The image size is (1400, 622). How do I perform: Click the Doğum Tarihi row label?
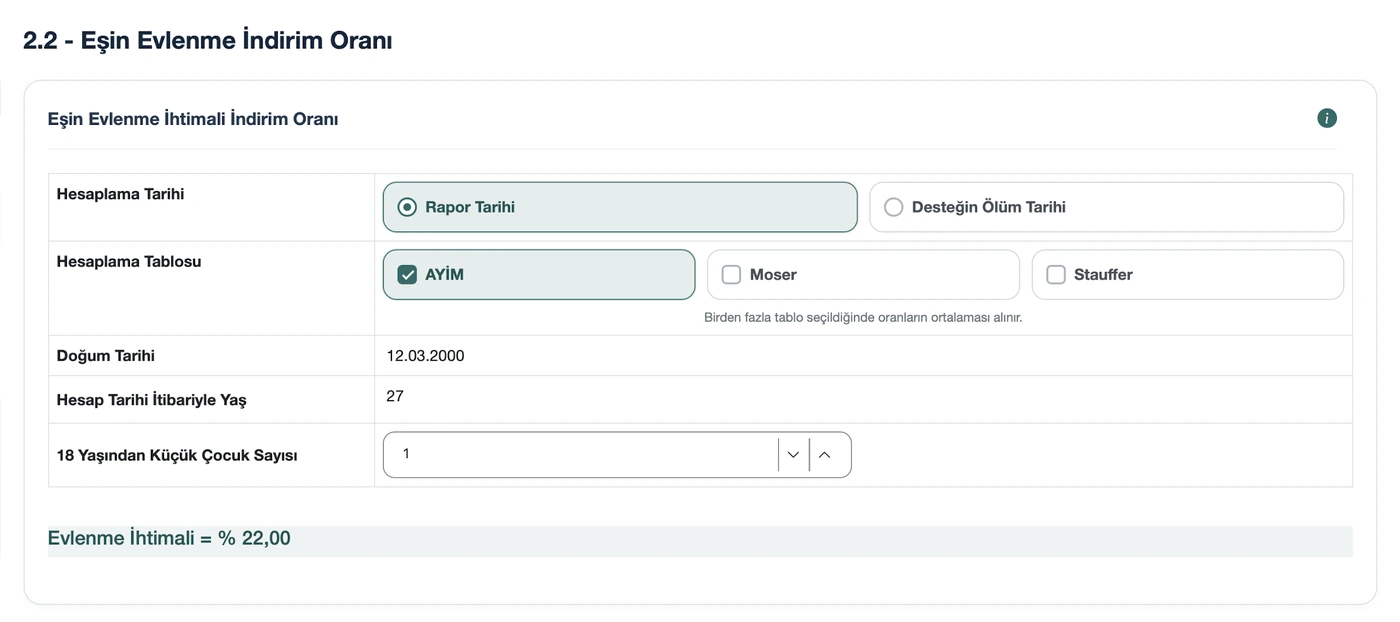[106, 356]
